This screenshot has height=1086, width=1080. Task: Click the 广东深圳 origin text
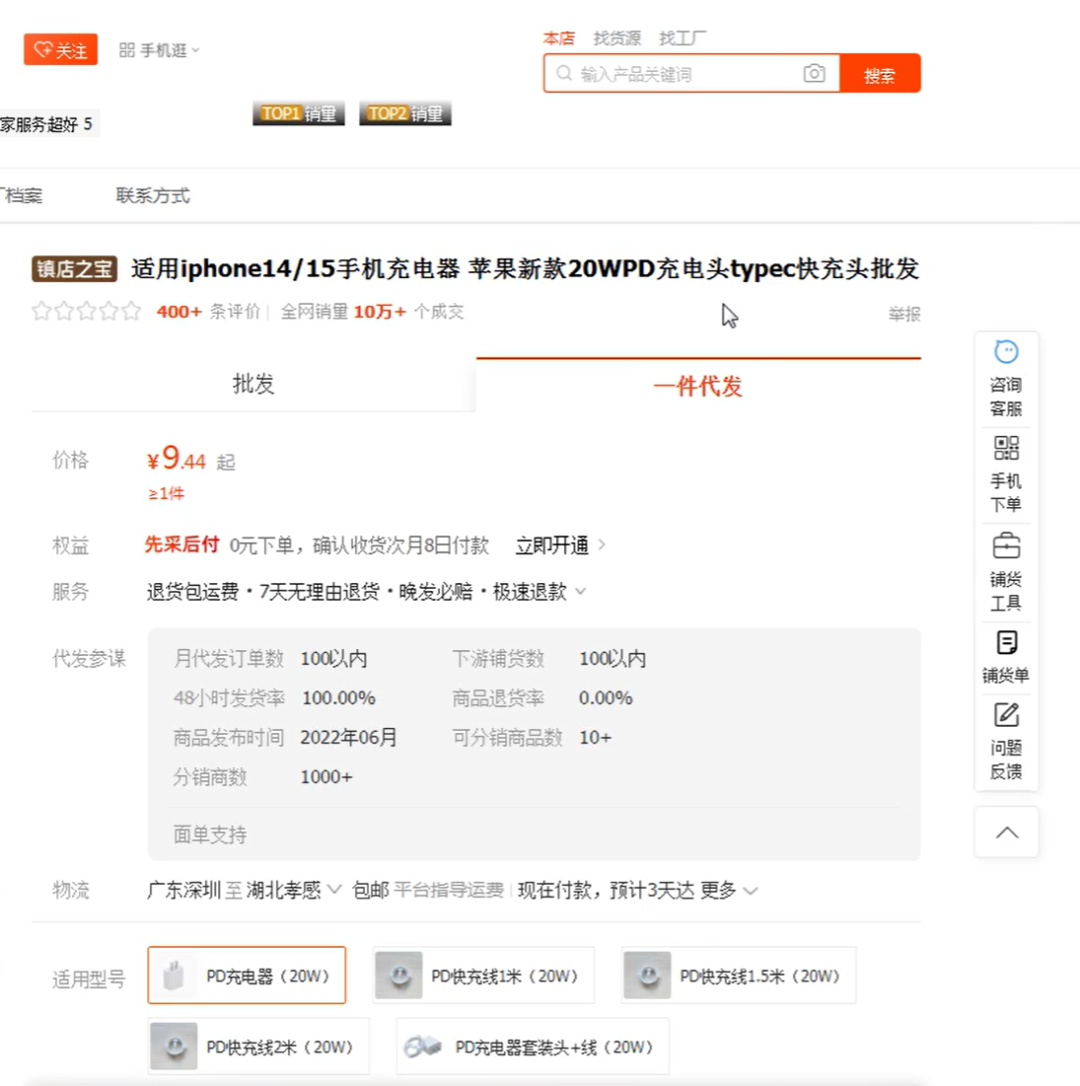tap(184, 890)
